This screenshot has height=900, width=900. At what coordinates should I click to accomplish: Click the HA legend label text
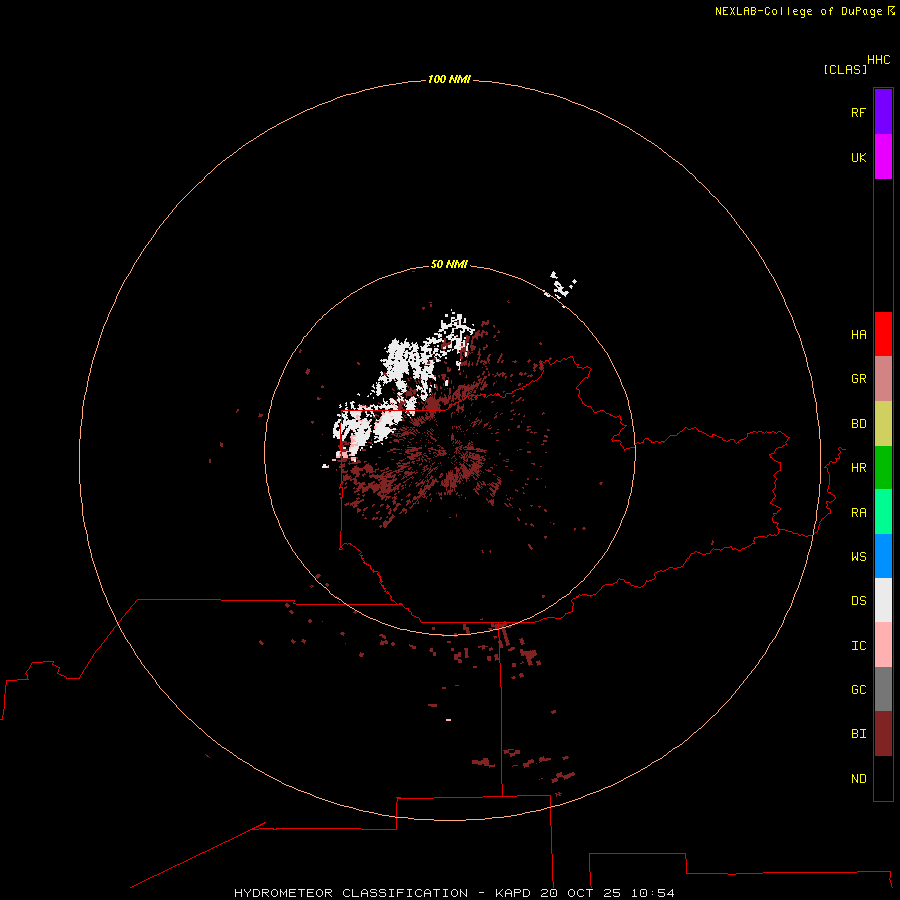click(x=859, y=334)
